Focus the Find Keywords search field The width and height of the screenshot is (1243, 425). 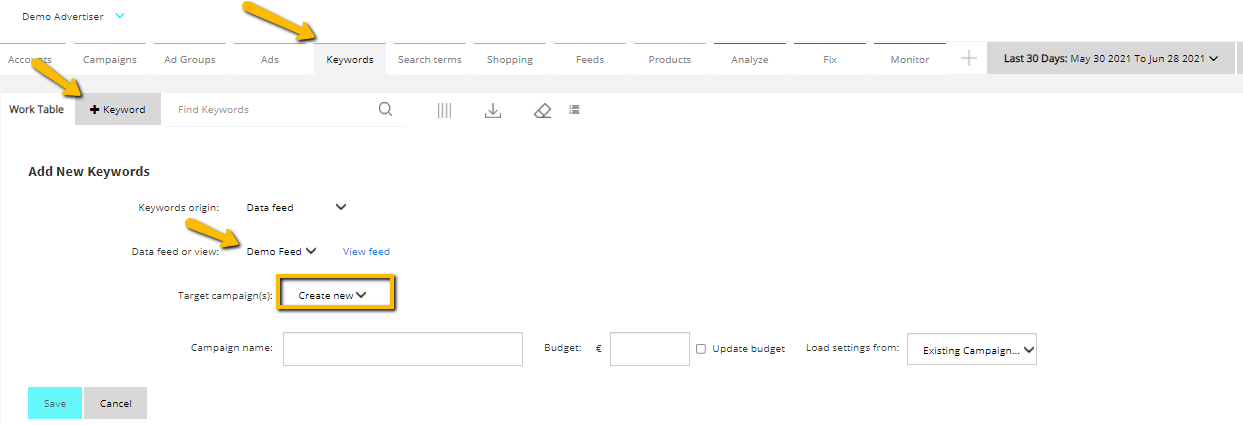coord(270,109)
